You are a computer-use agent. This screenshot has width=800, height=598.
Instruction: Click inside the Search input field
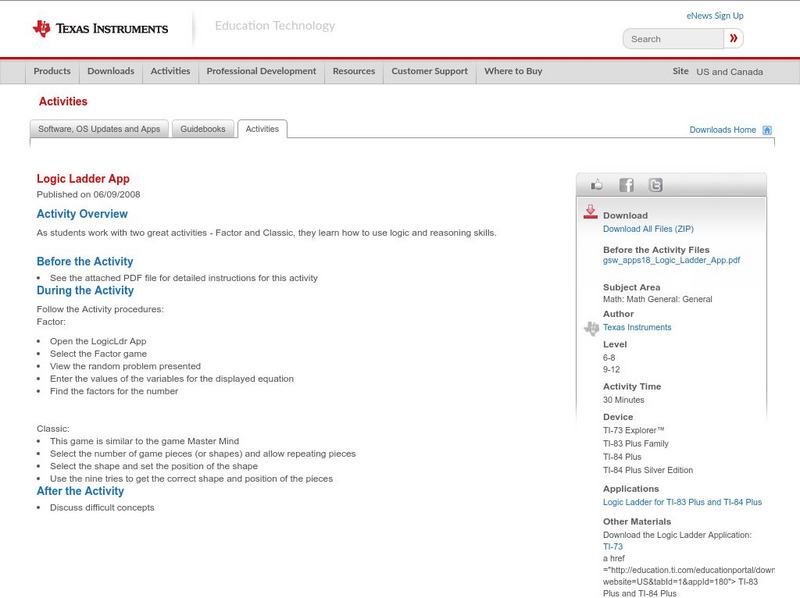[672, 39]
